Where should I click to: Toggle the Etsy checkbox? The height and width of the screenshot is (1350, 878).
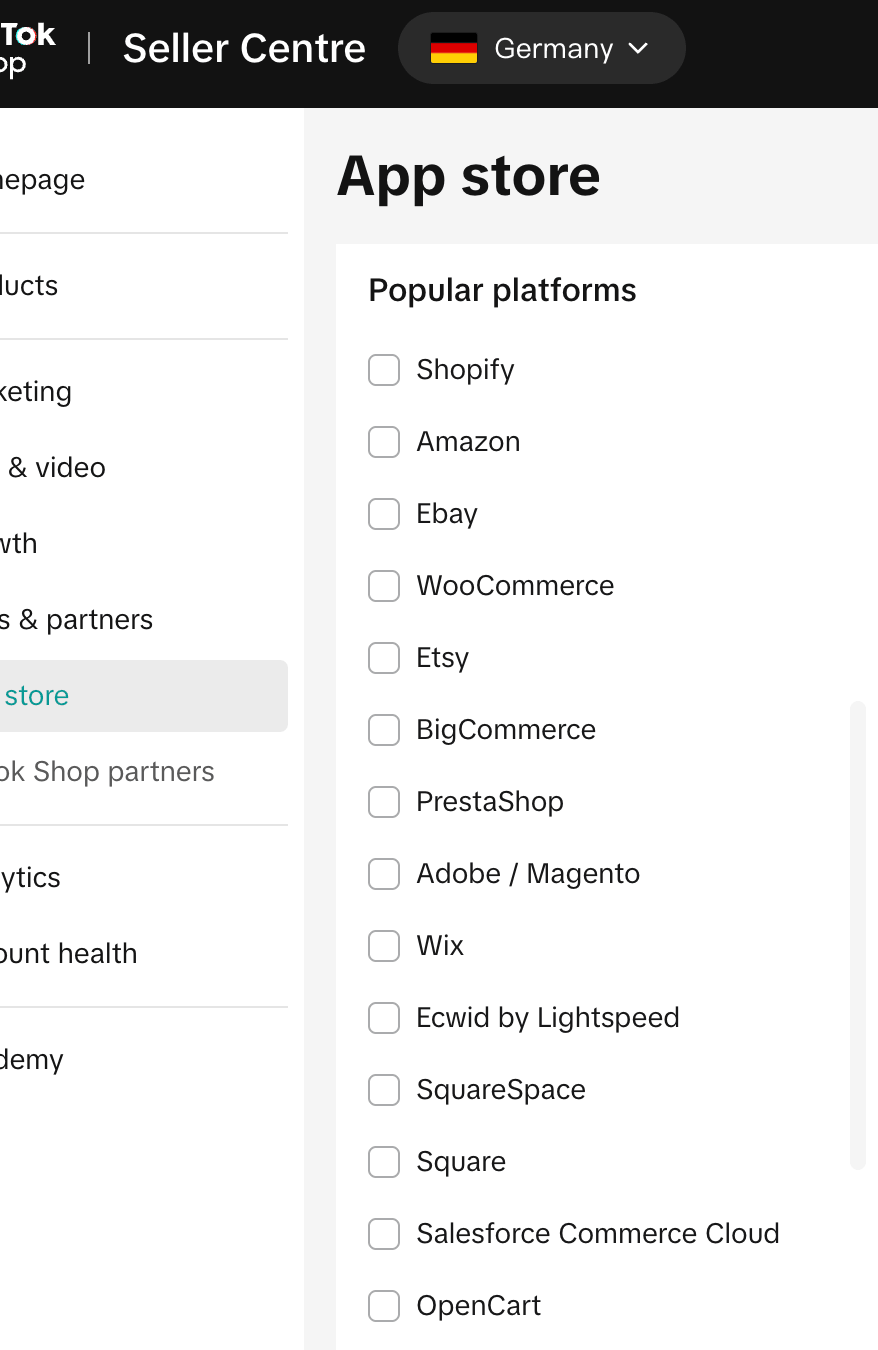click(384, 658)
